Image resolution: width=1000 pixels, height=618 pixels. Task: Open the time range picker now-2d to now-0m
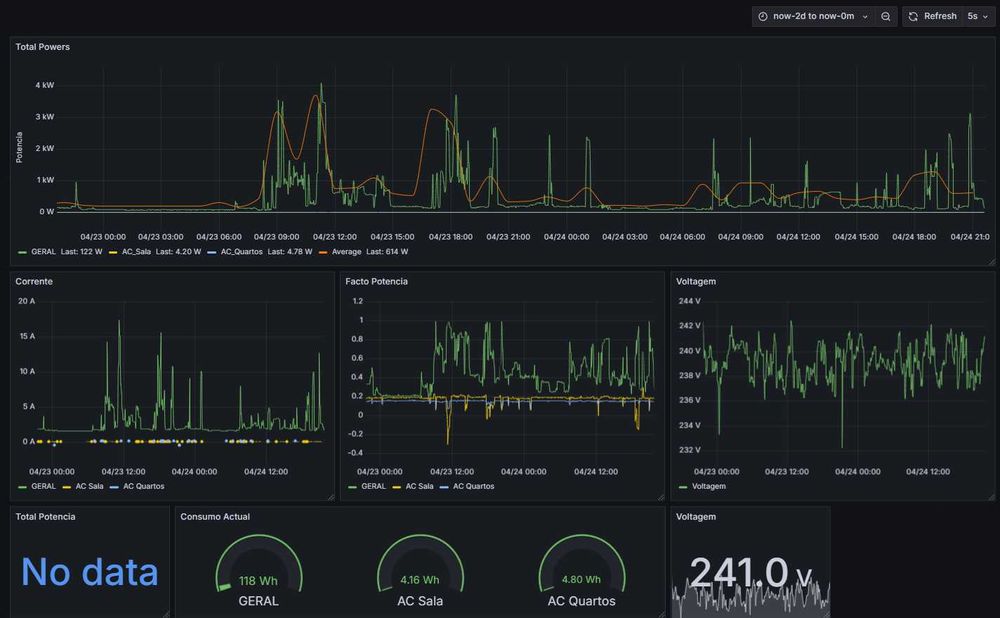tap(813, 16)
